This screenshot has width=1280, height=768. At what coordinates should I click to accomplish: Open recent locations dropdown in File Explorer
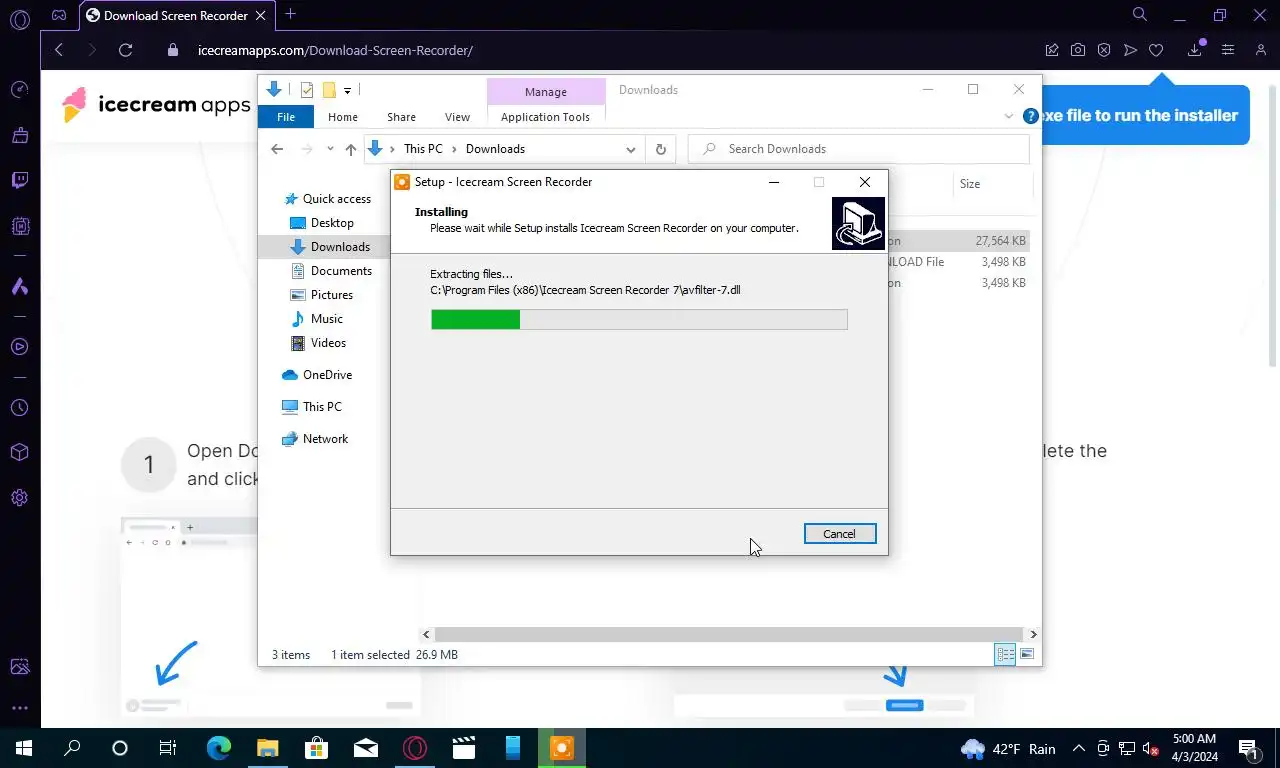330,149
